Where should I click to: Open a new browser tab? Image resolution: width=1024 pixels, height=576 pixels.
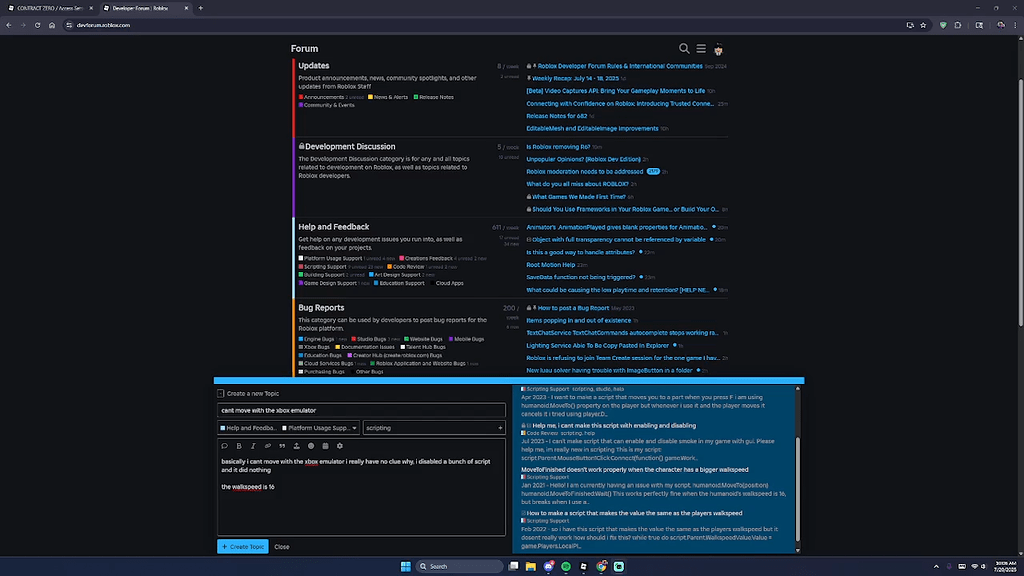coord(200,8)
